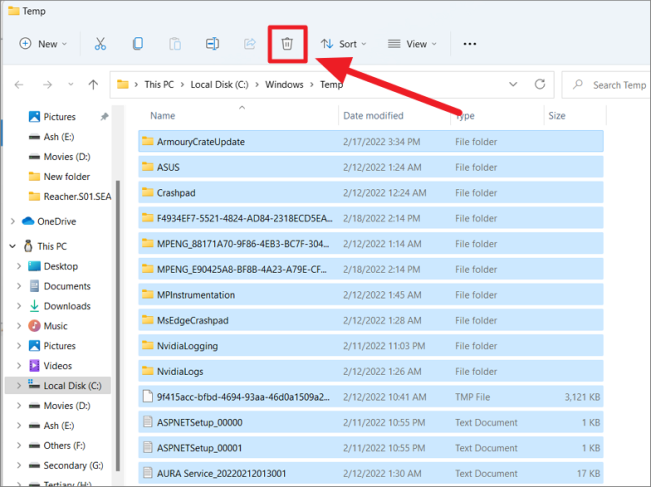
Task: Click the Cut scissors icon
Action: point(100,44)
